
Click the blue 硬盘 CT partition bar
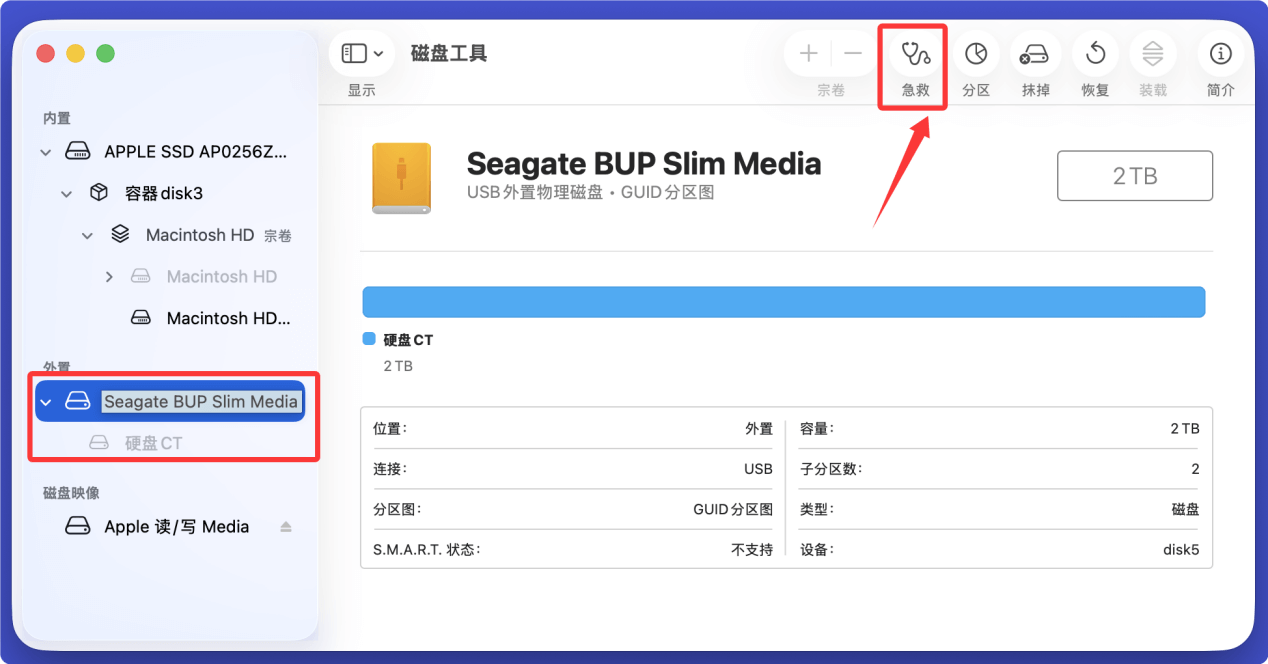point(783,301)
